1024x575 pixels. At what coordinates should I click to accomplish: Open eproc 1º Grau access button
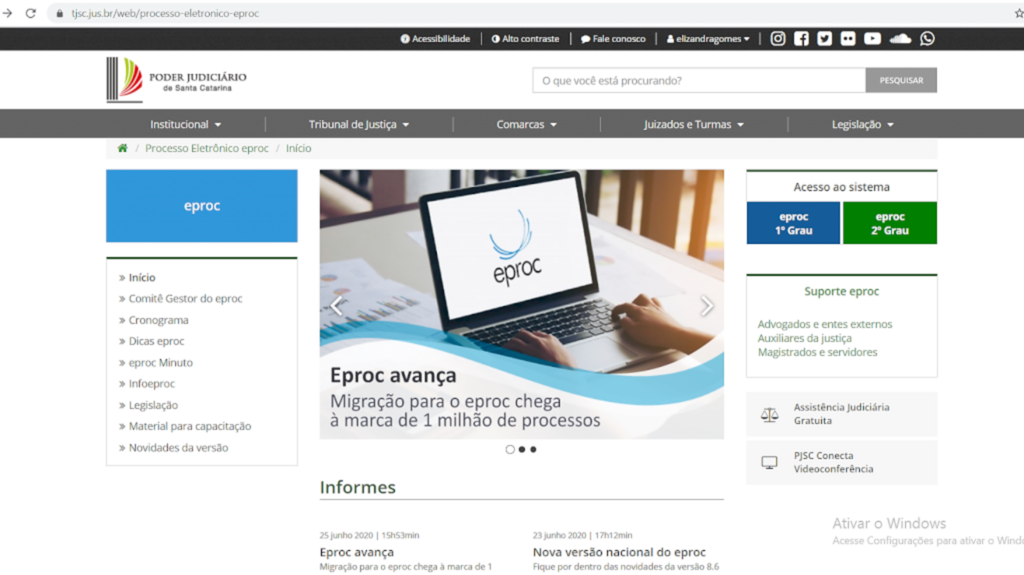pos(793,223)
